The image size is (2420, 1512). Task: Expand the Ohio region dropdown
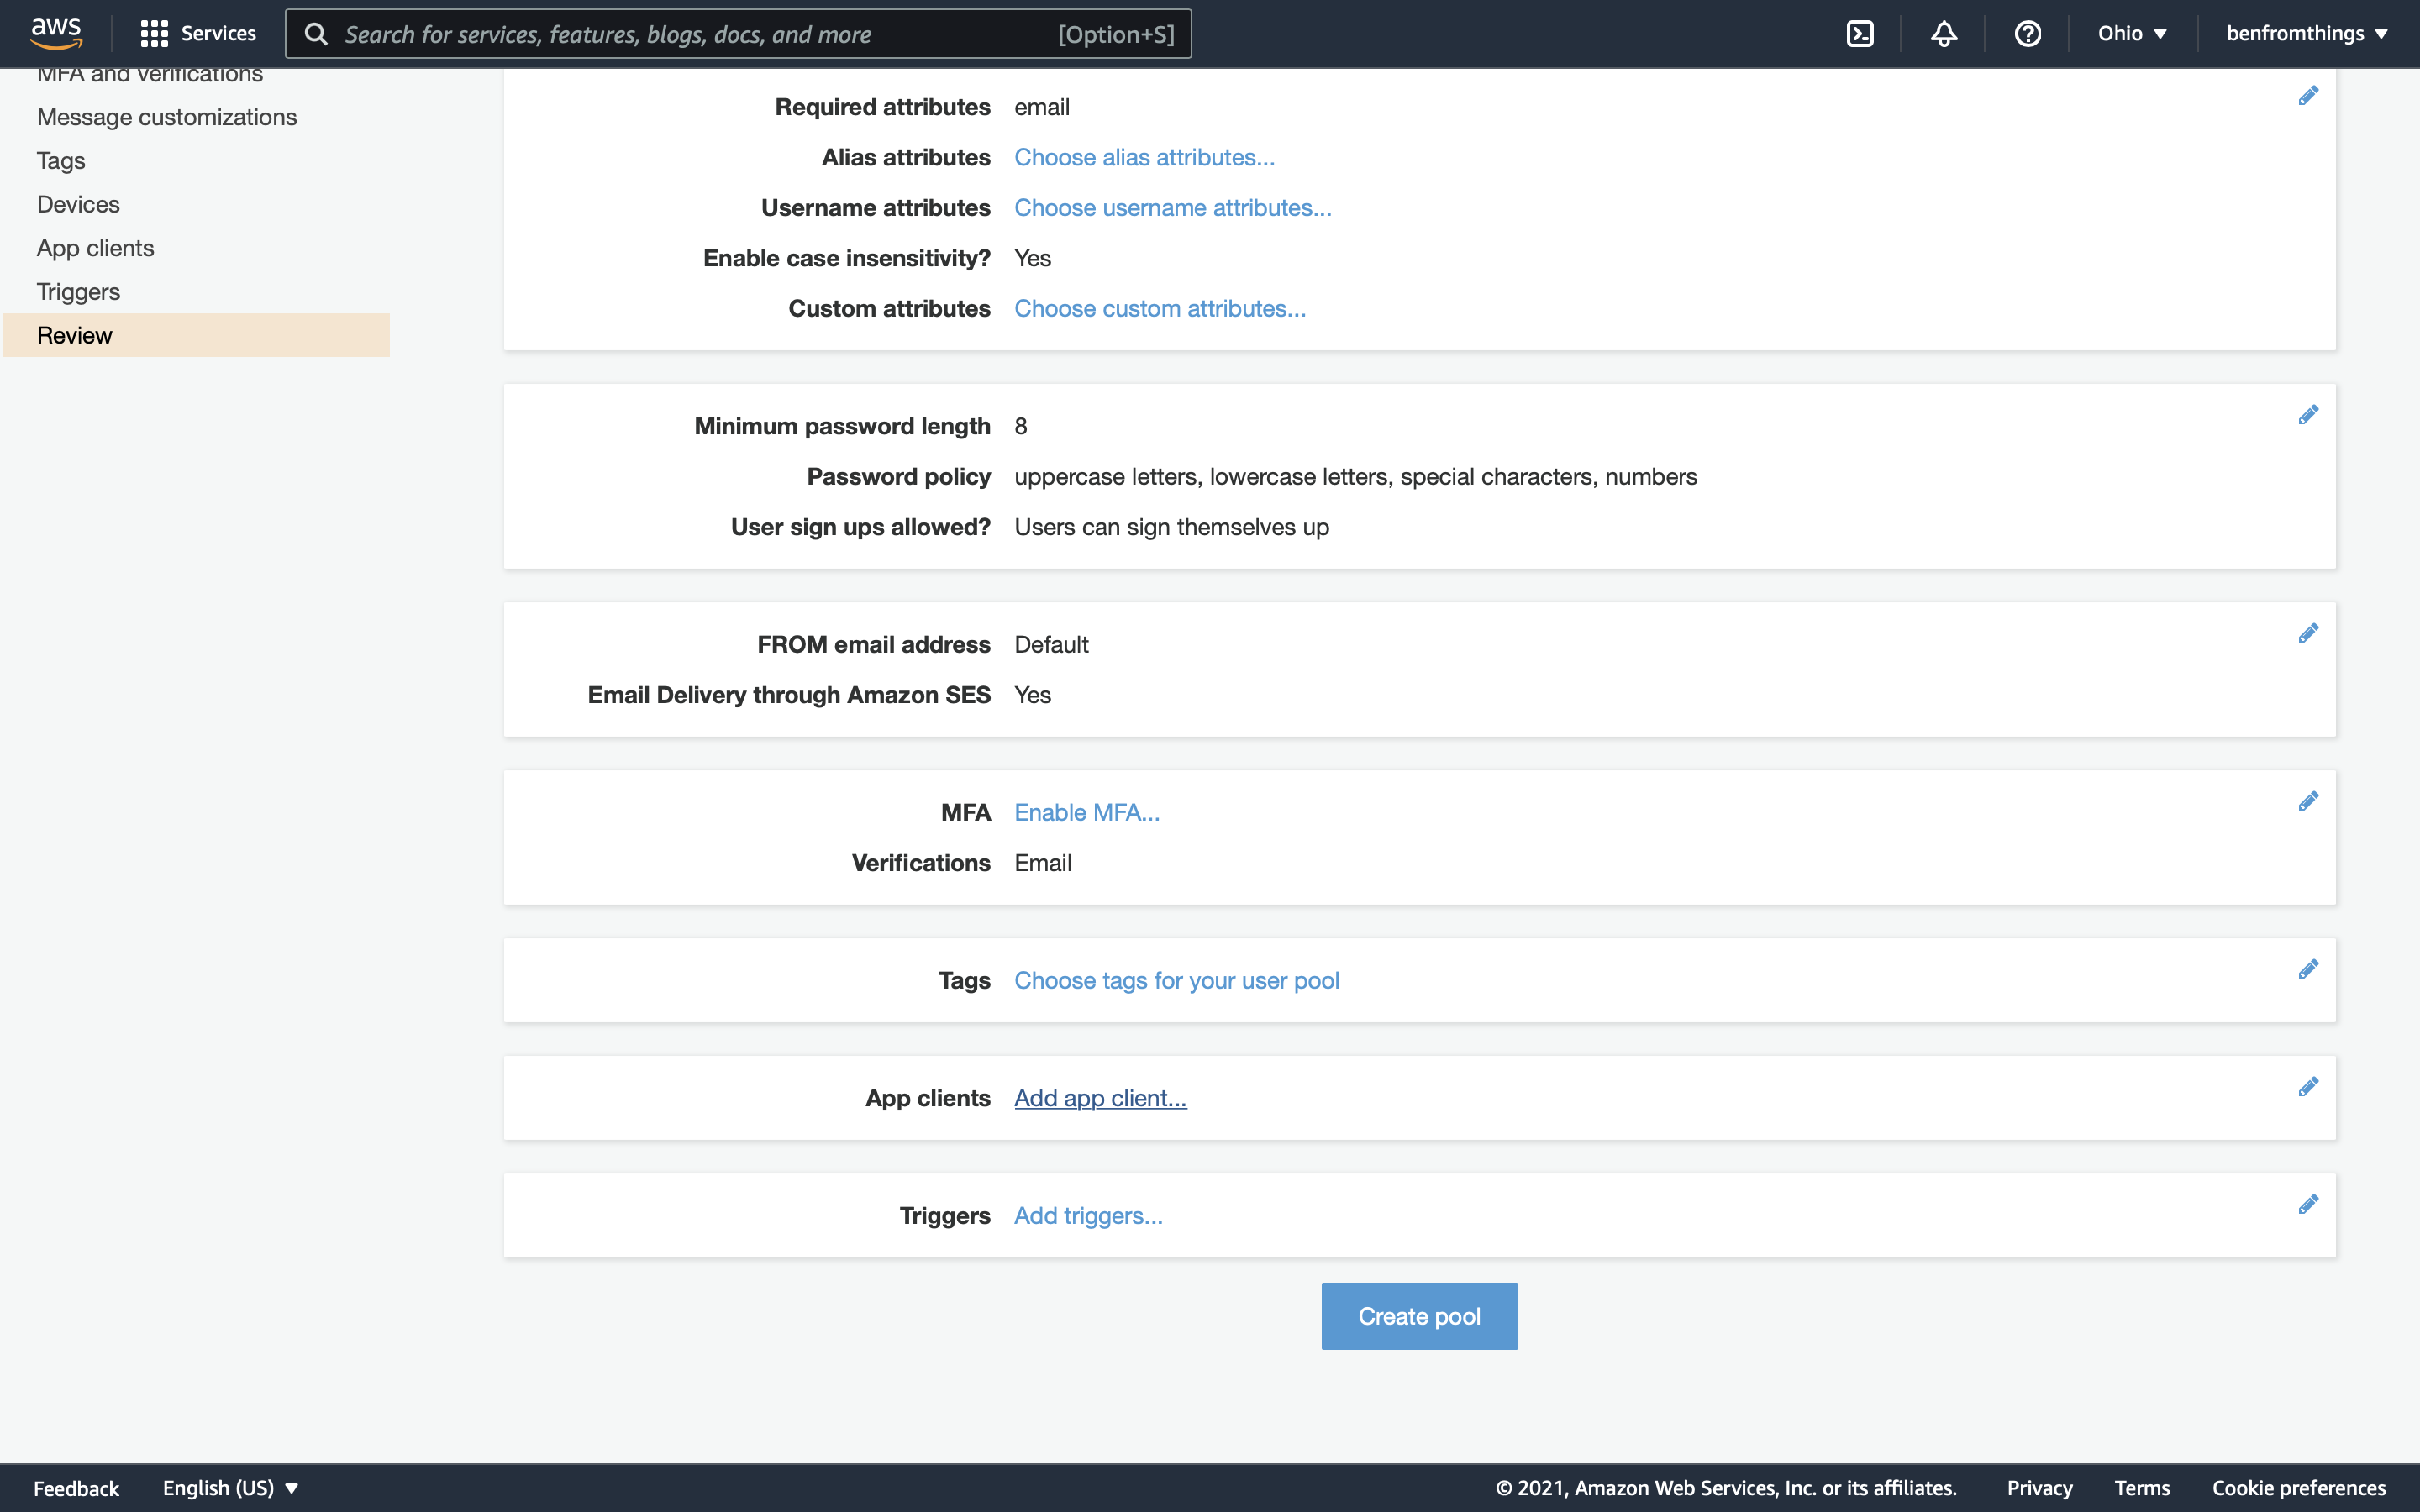(x=2132, y=34)
